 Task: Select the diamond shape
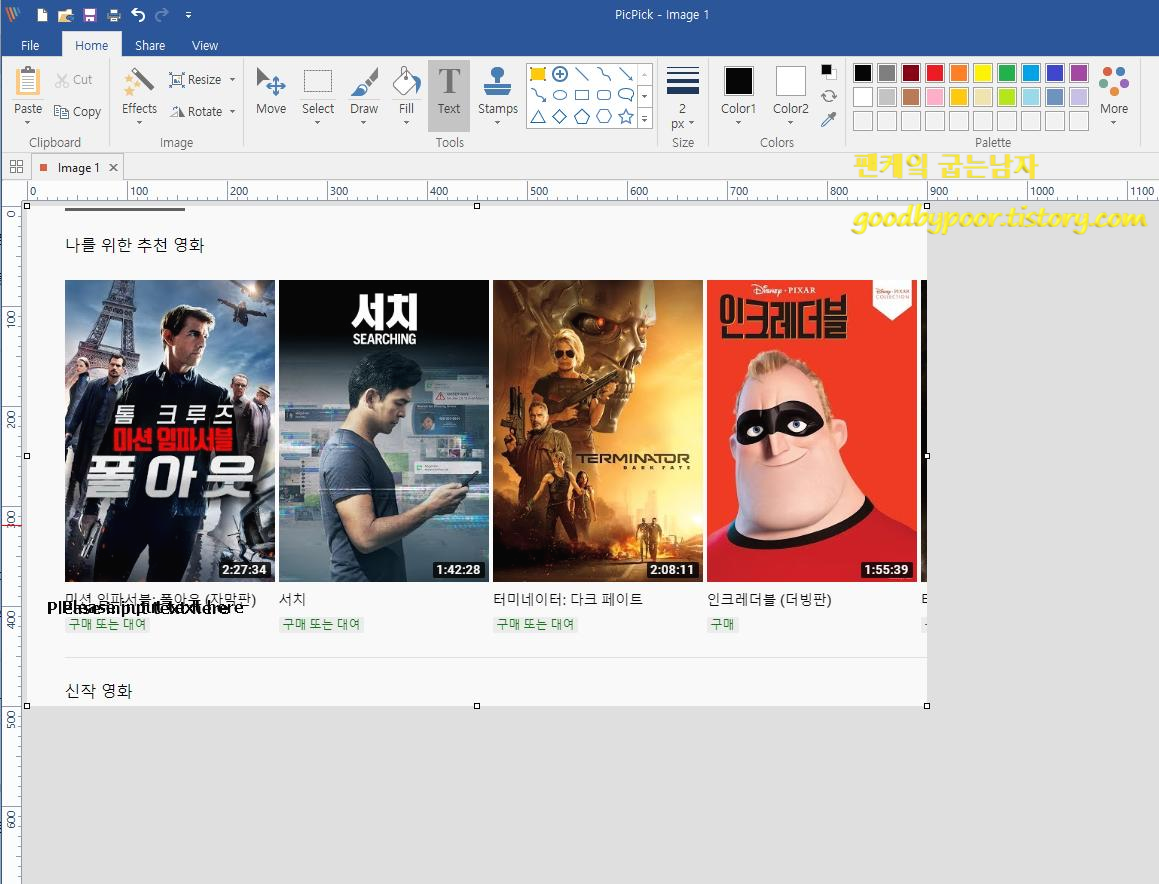pyautogui.click(x=560, y=117)
